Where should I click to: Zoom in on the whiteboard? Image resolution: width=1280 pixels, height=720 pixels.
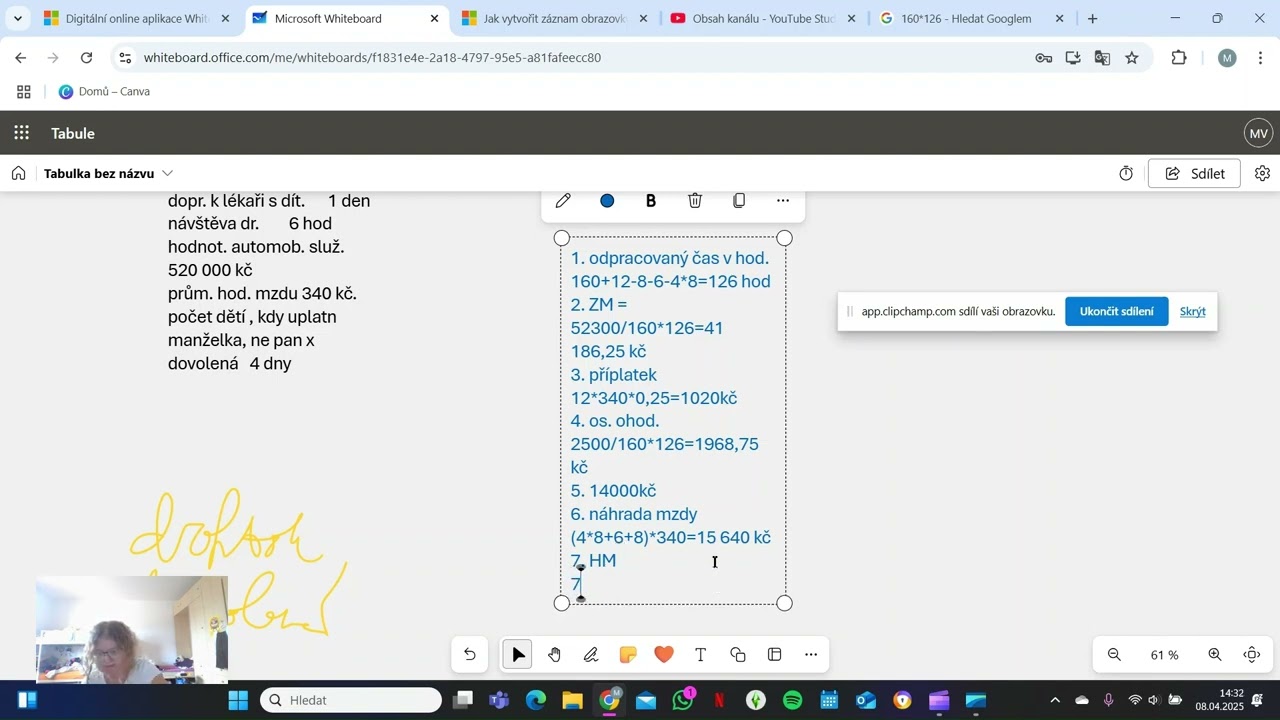(1215, 655)
